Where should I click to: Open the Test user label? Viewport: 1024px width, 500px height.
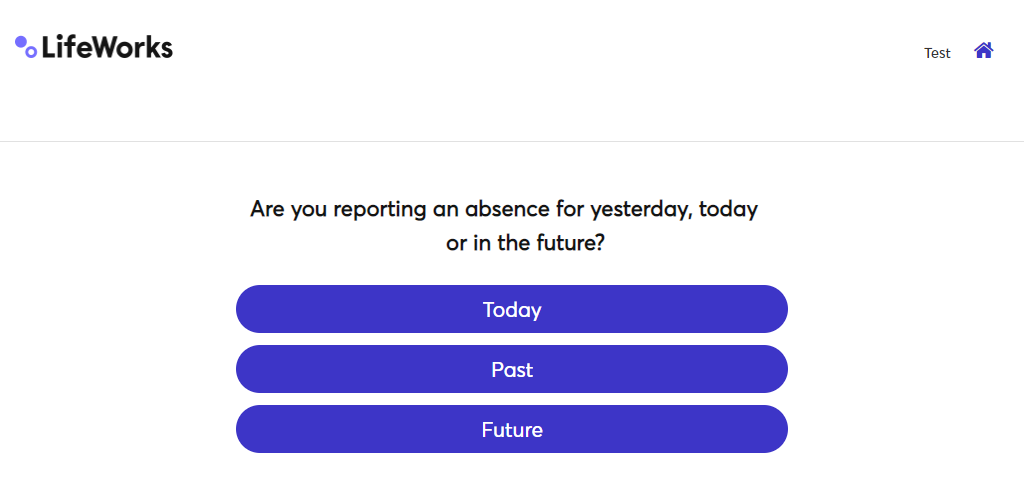click(937, 53)
